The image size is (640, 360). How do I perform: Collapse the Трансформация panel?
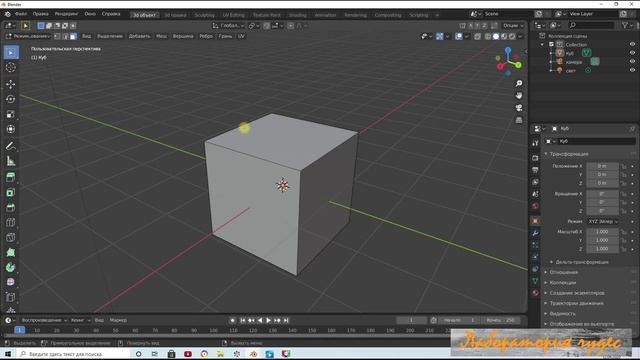coord(568,154)
